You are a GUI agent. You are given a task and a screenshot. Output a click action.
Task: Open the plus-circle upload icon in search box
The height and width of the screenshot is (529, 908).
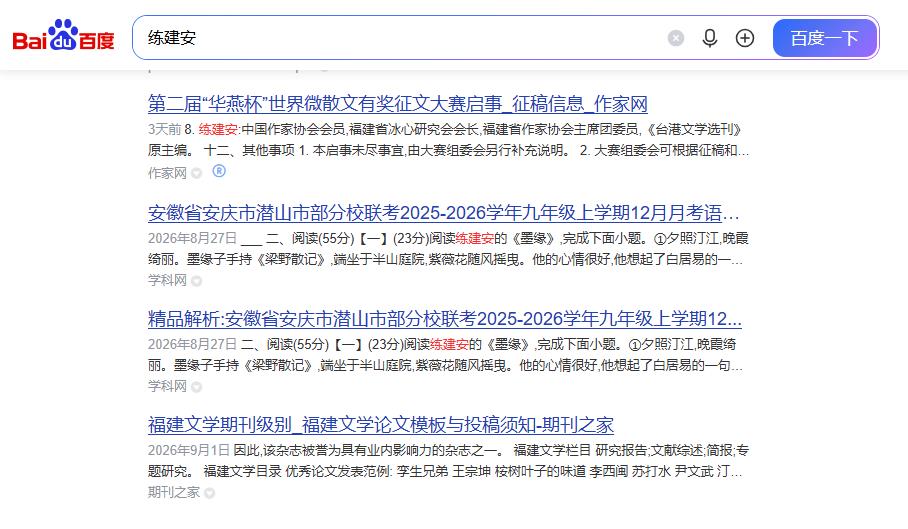pyautogui.click(x=745, y=38)
